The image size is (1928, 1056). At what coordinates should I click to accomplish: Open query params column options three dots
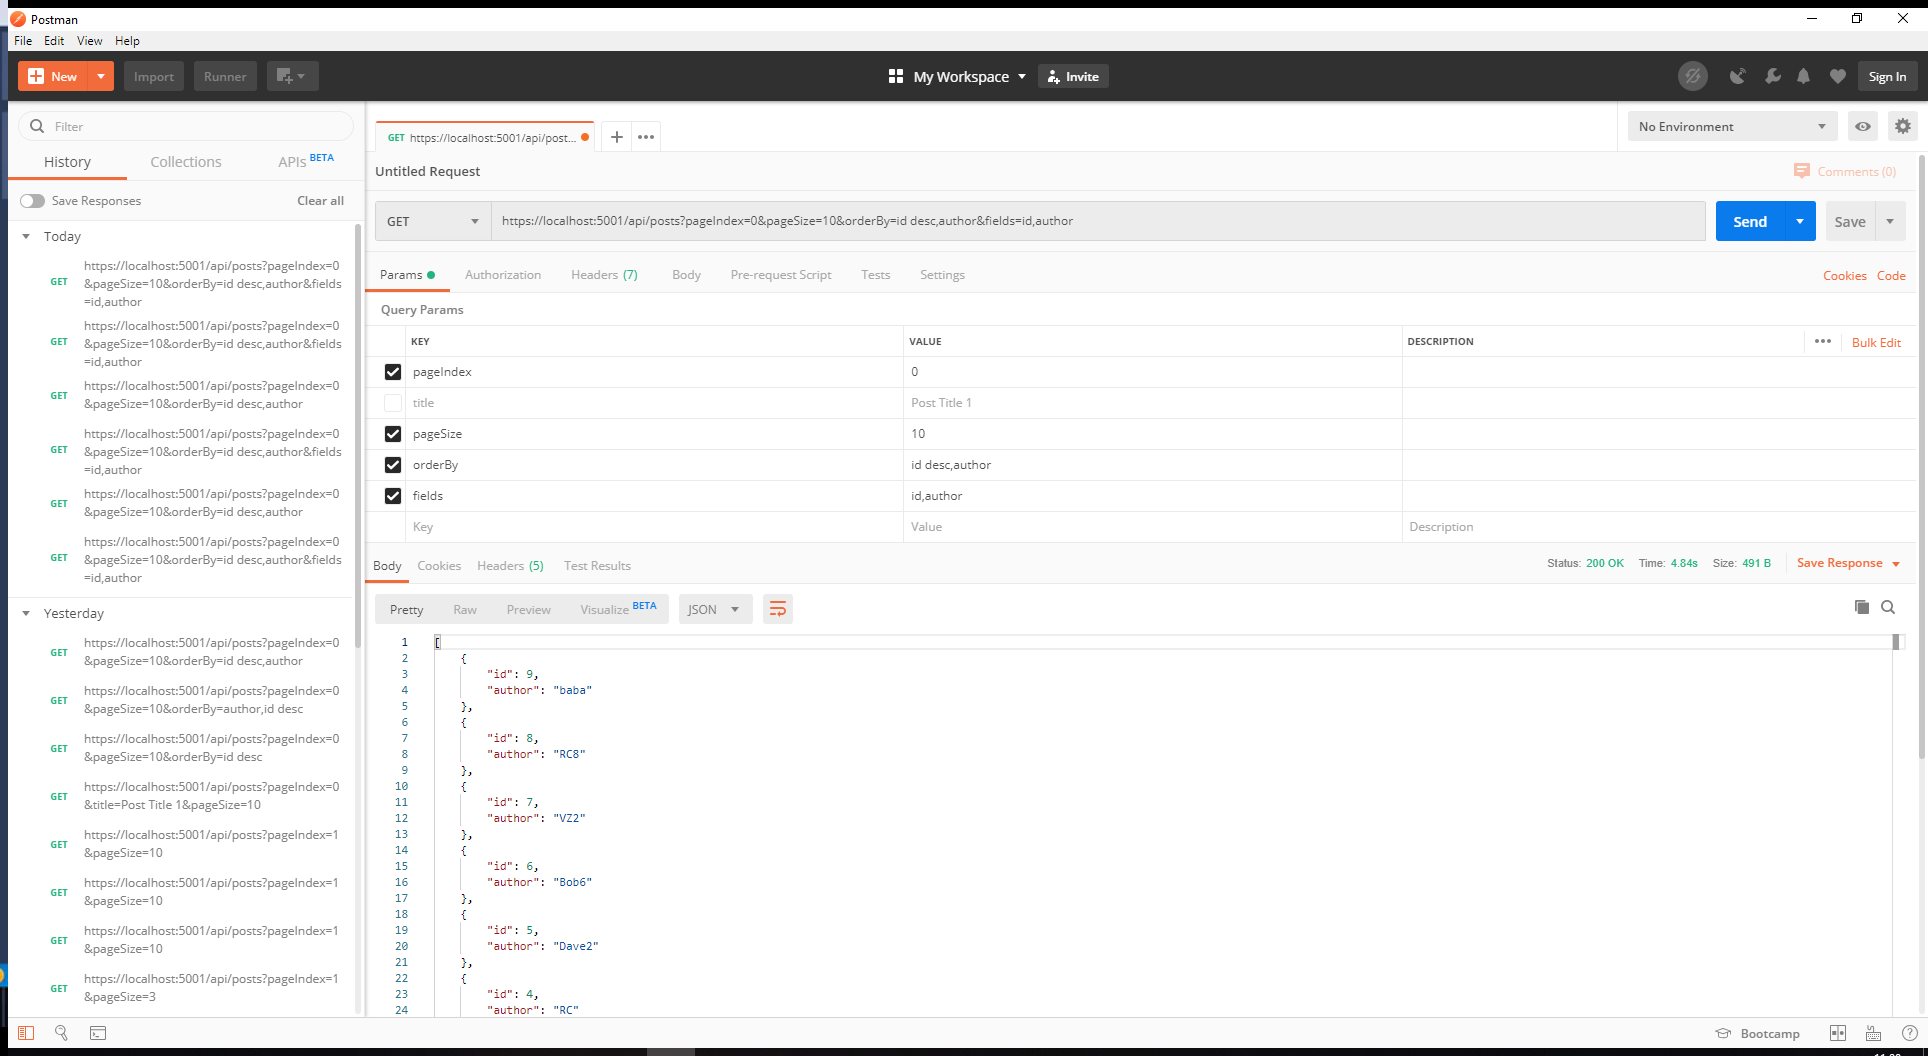(1822, 341)
